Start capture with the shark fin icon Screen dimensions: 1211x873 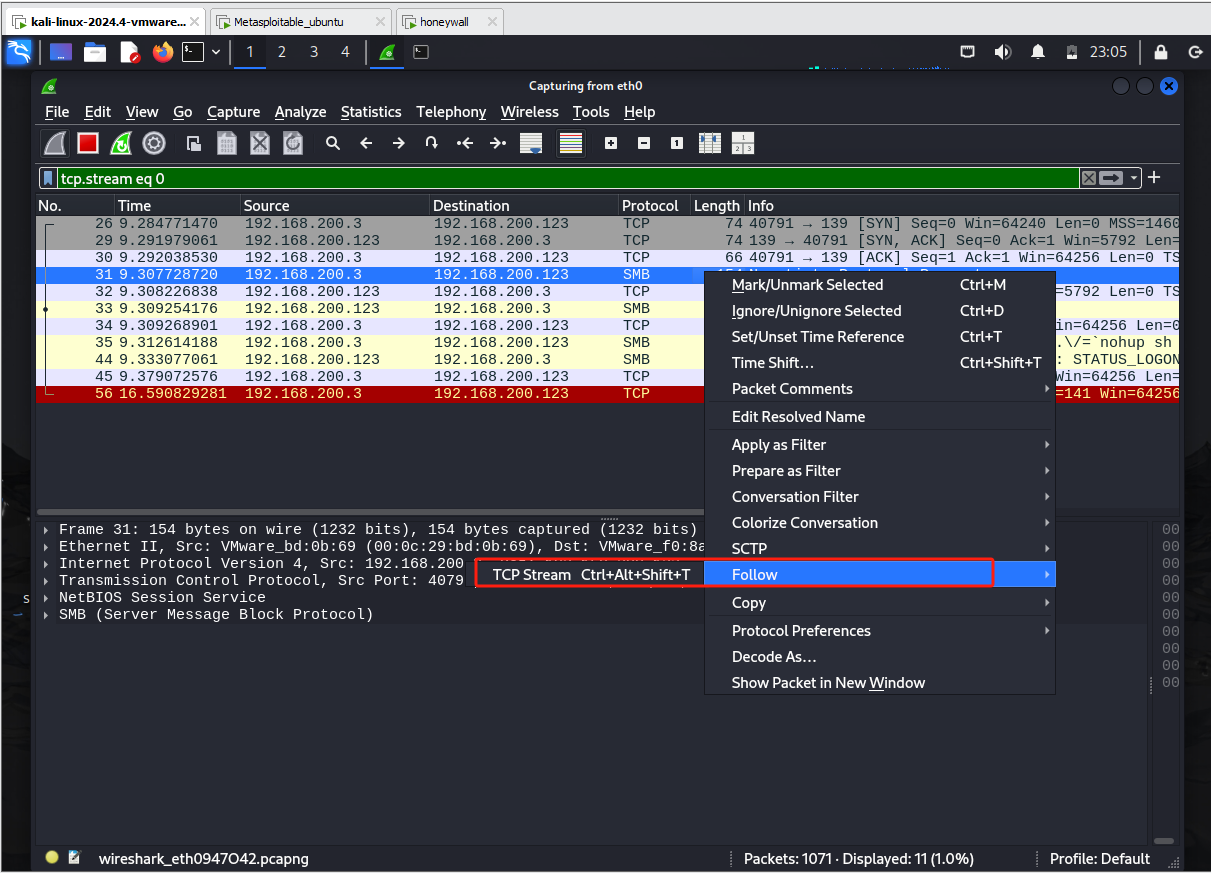pos(55,143)
